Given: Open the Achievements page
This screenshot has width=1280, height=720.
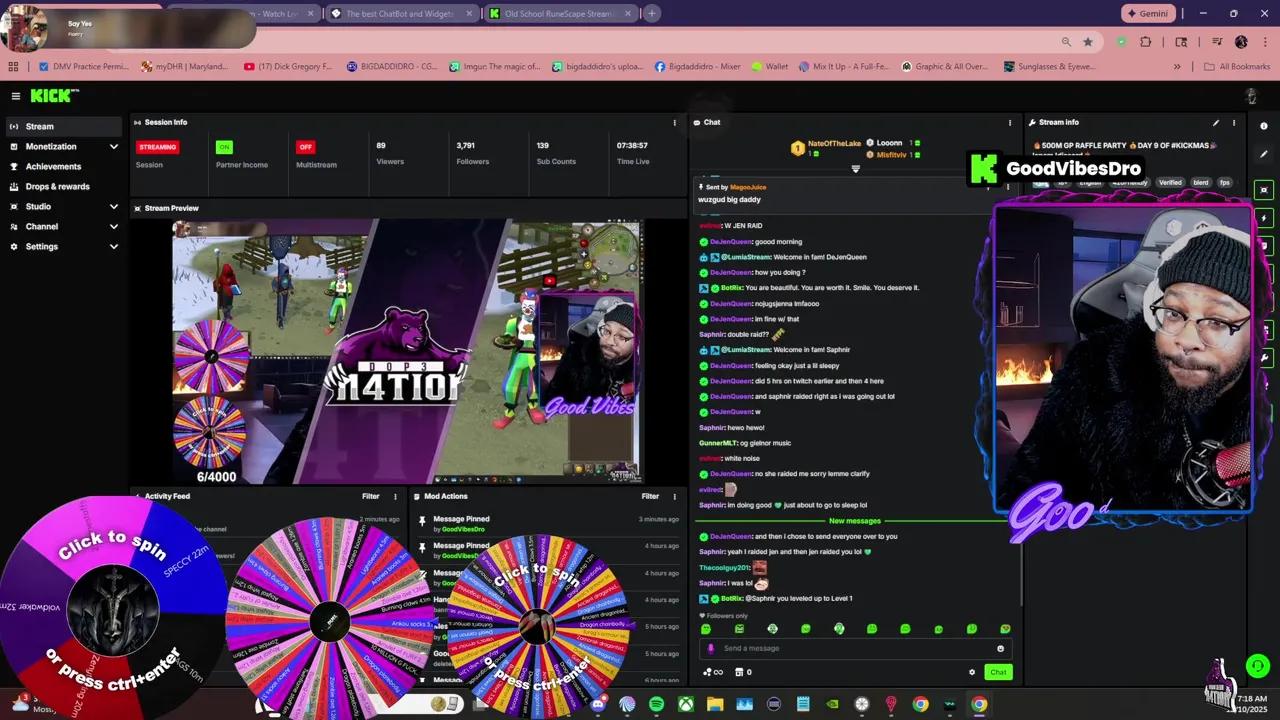Looking at the screenshot, I should 53,166.
